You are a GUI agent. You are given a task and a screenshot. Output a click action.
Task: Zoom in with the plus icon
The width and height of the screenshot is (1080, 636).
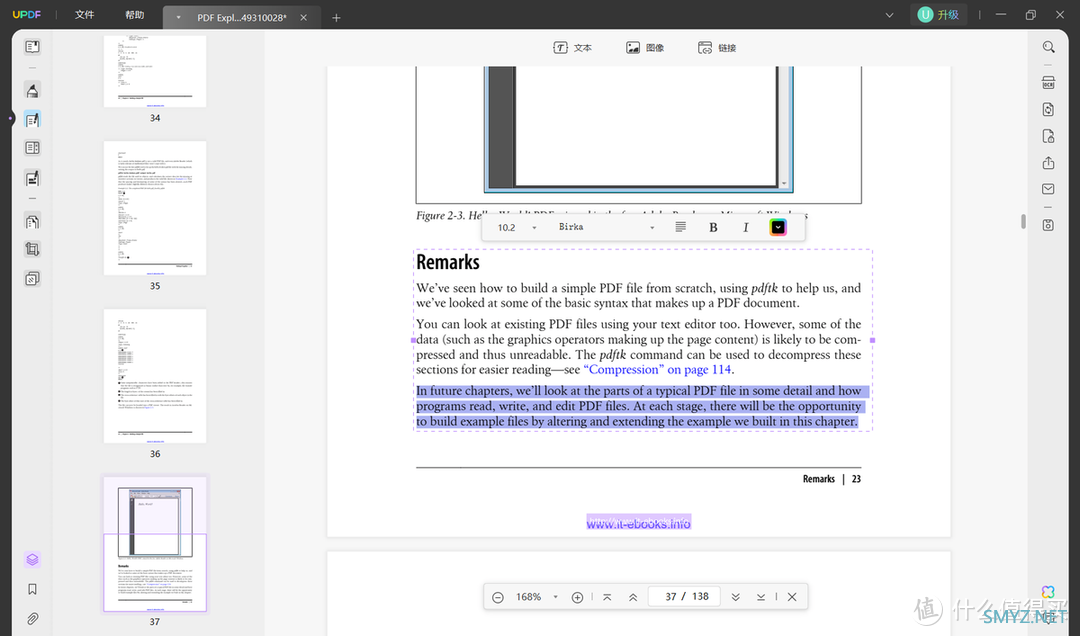577,597
